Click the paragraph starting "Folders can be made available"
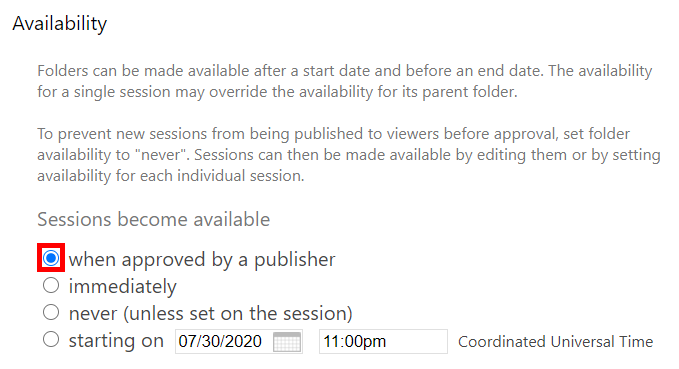Image resolution: width=679 pixels, height=369 pixels. [345, 81]
